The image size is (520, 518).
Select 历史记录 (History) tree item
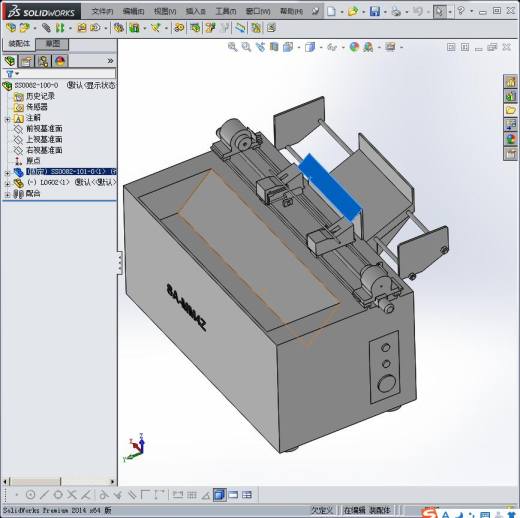coord(40,96)
